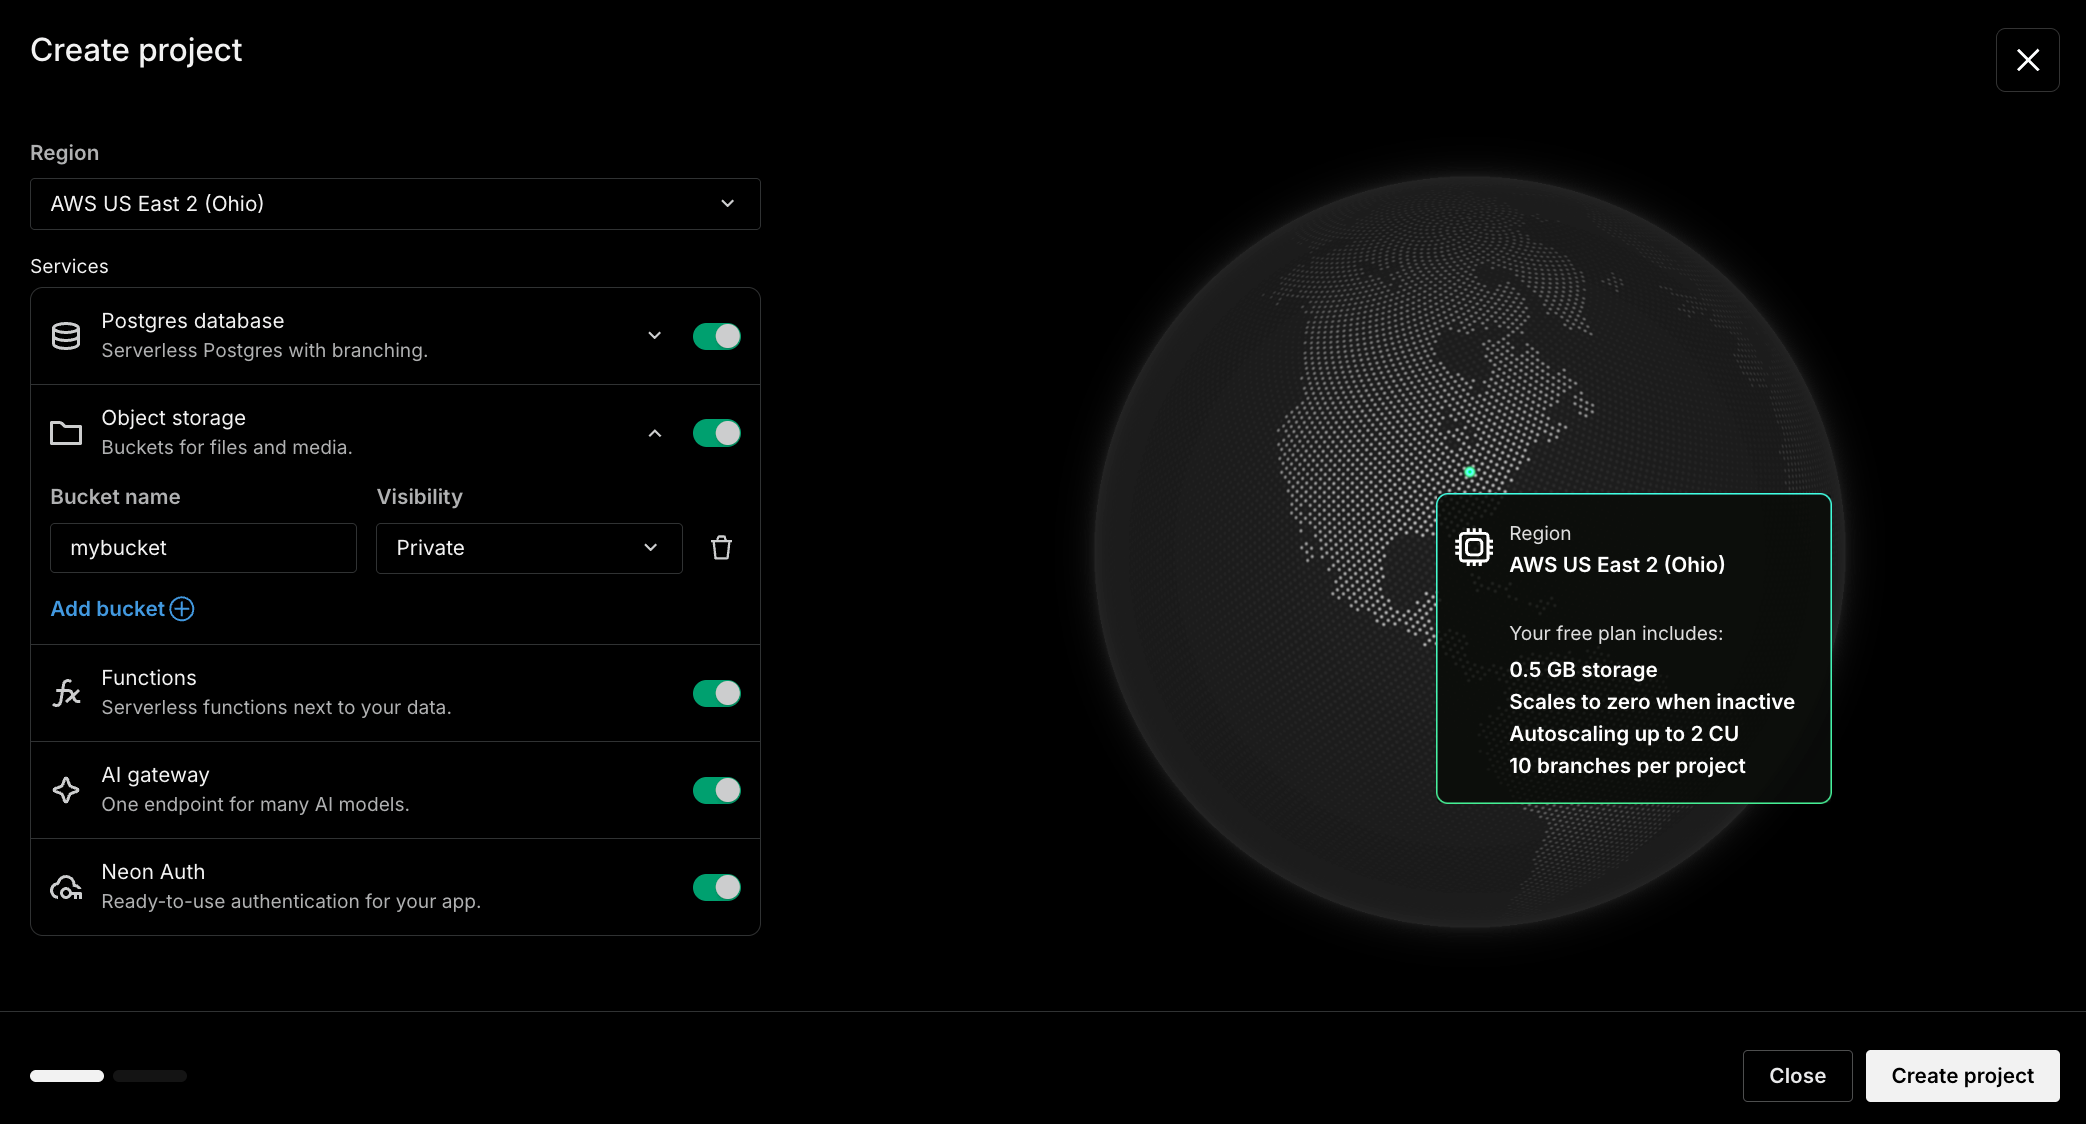The image size is (2086, 1124).
Task: Click the Services heading
Action: tap(69, 266)
